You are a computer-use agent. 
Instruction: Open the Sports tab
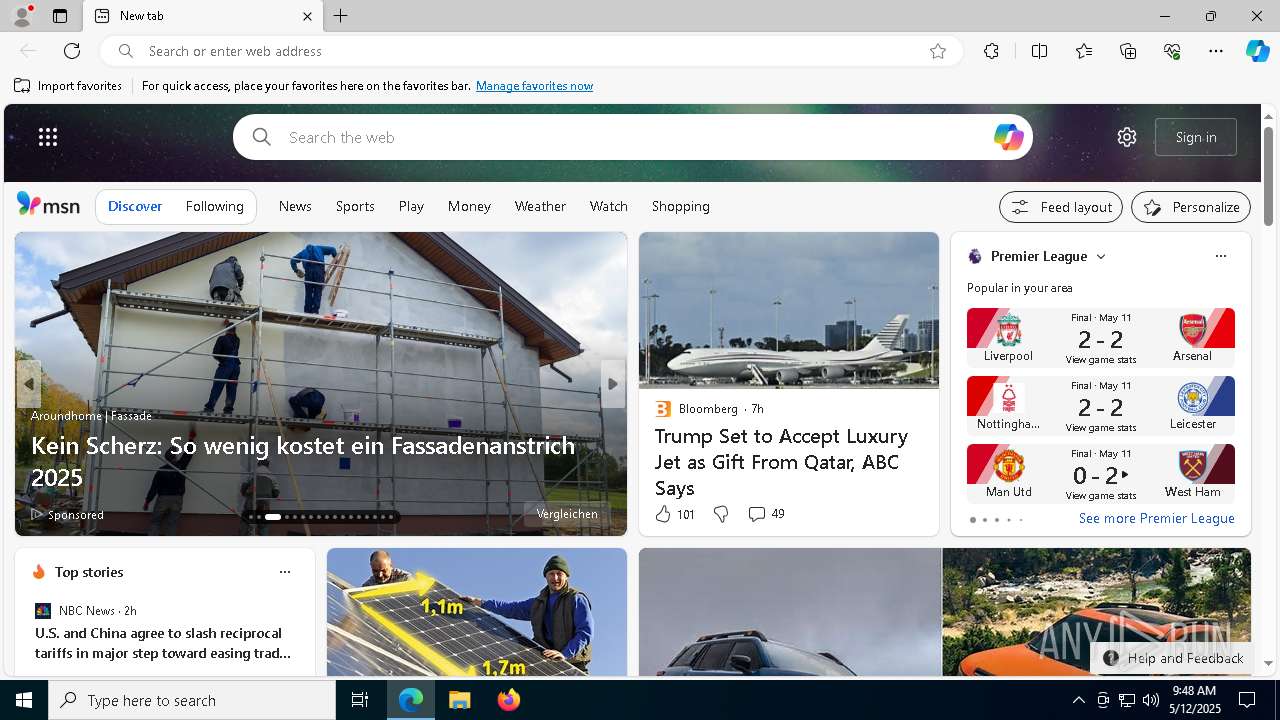(x=355, y=206)
